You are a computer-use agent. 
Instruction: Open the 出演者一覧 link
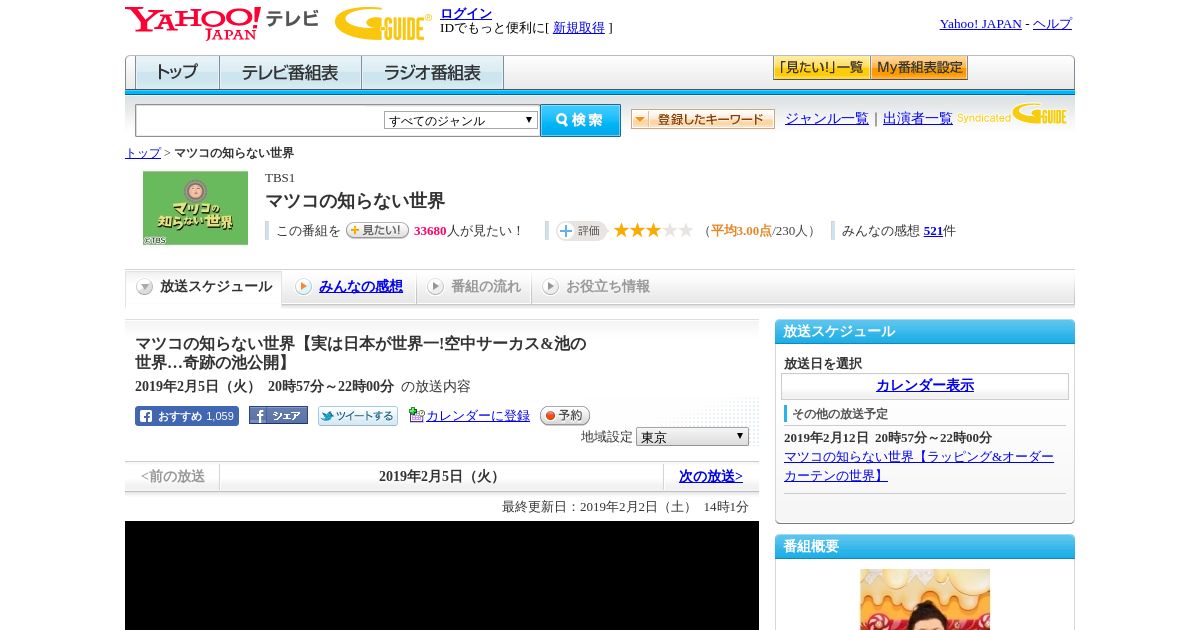tap(918, 119)
